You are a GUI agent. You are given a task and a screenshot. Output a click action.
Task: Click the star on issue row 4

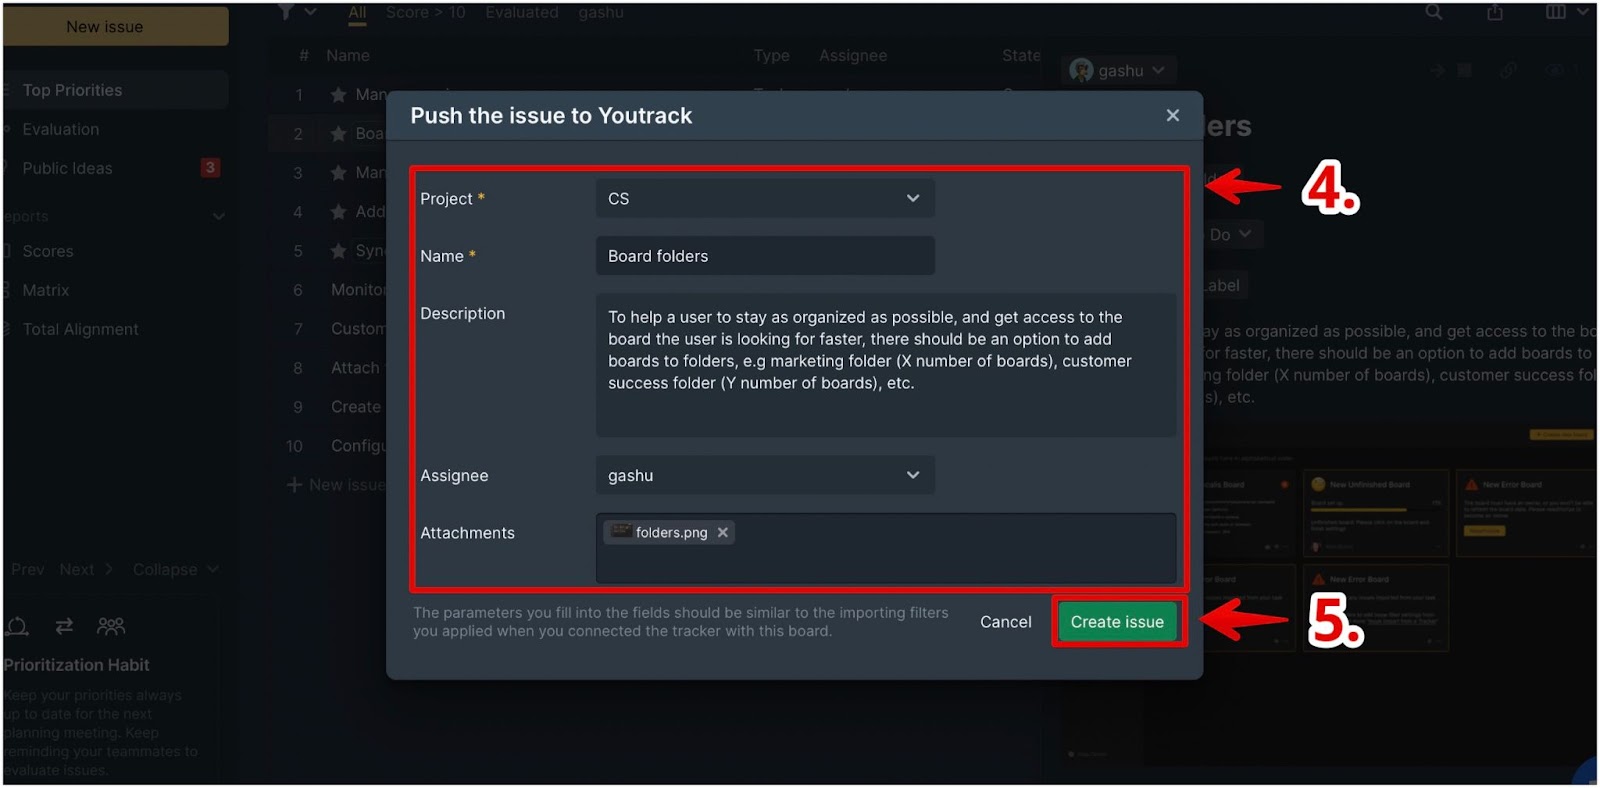coord(339,212)
